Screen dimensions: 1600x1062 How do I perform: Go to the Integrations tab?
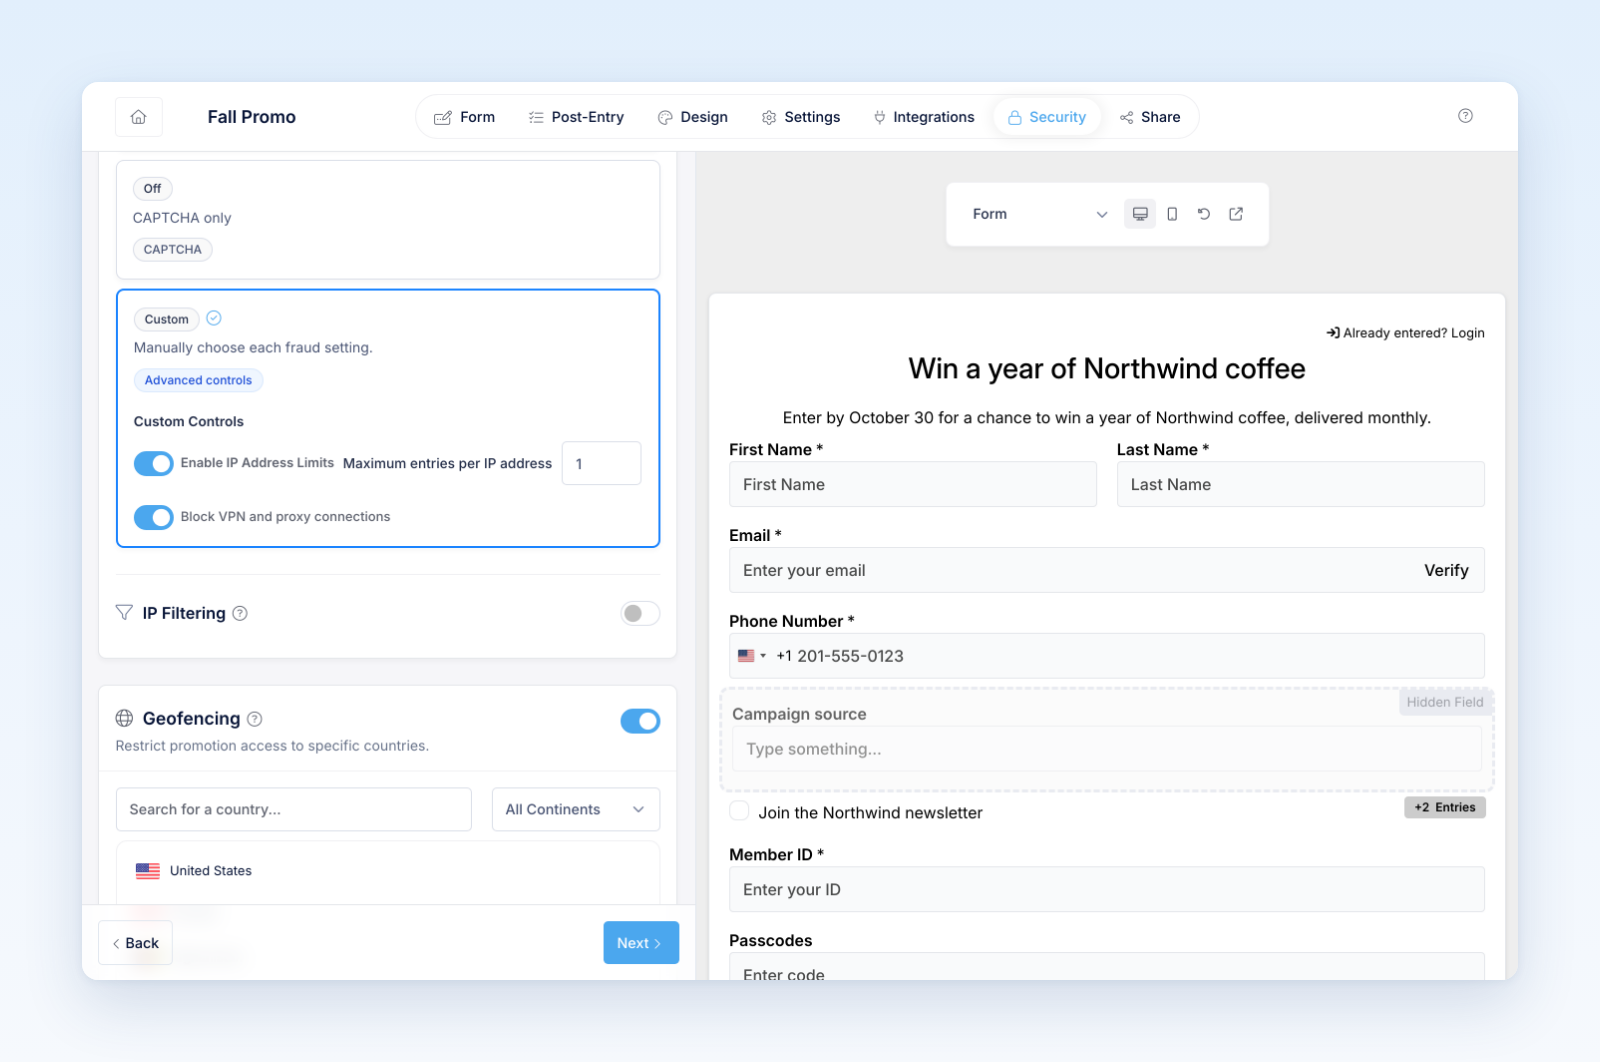coord(924,117)
